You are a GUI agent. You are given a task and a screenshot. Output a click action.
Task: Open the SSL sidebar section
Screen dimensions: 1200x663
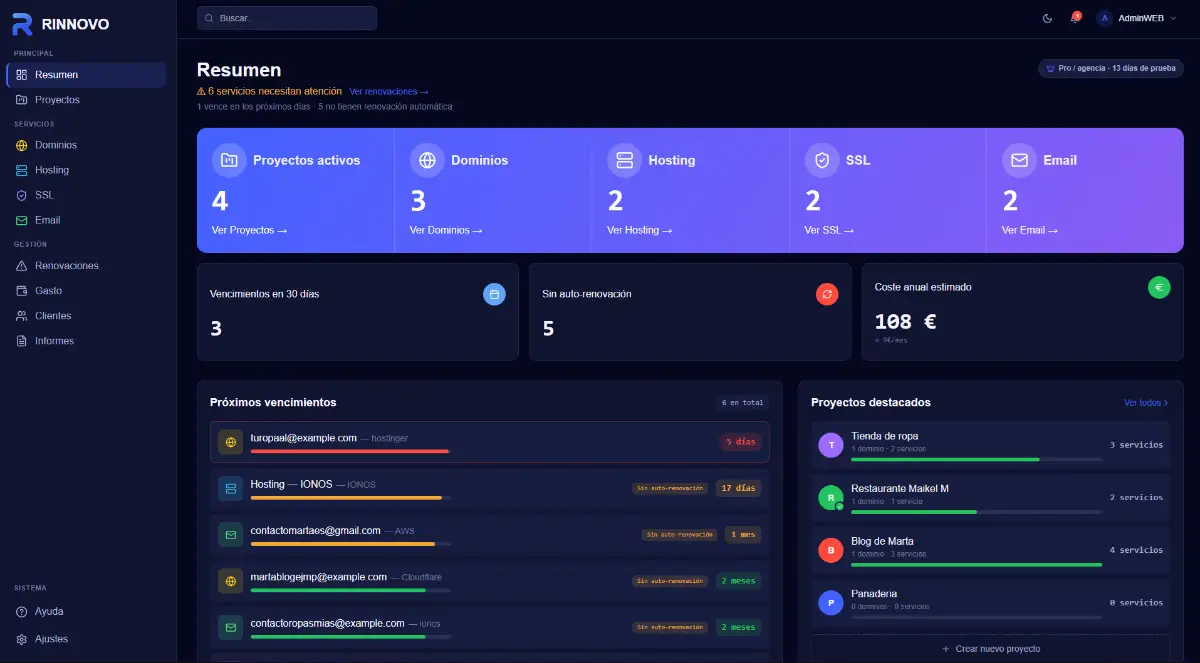coord(86,195)
